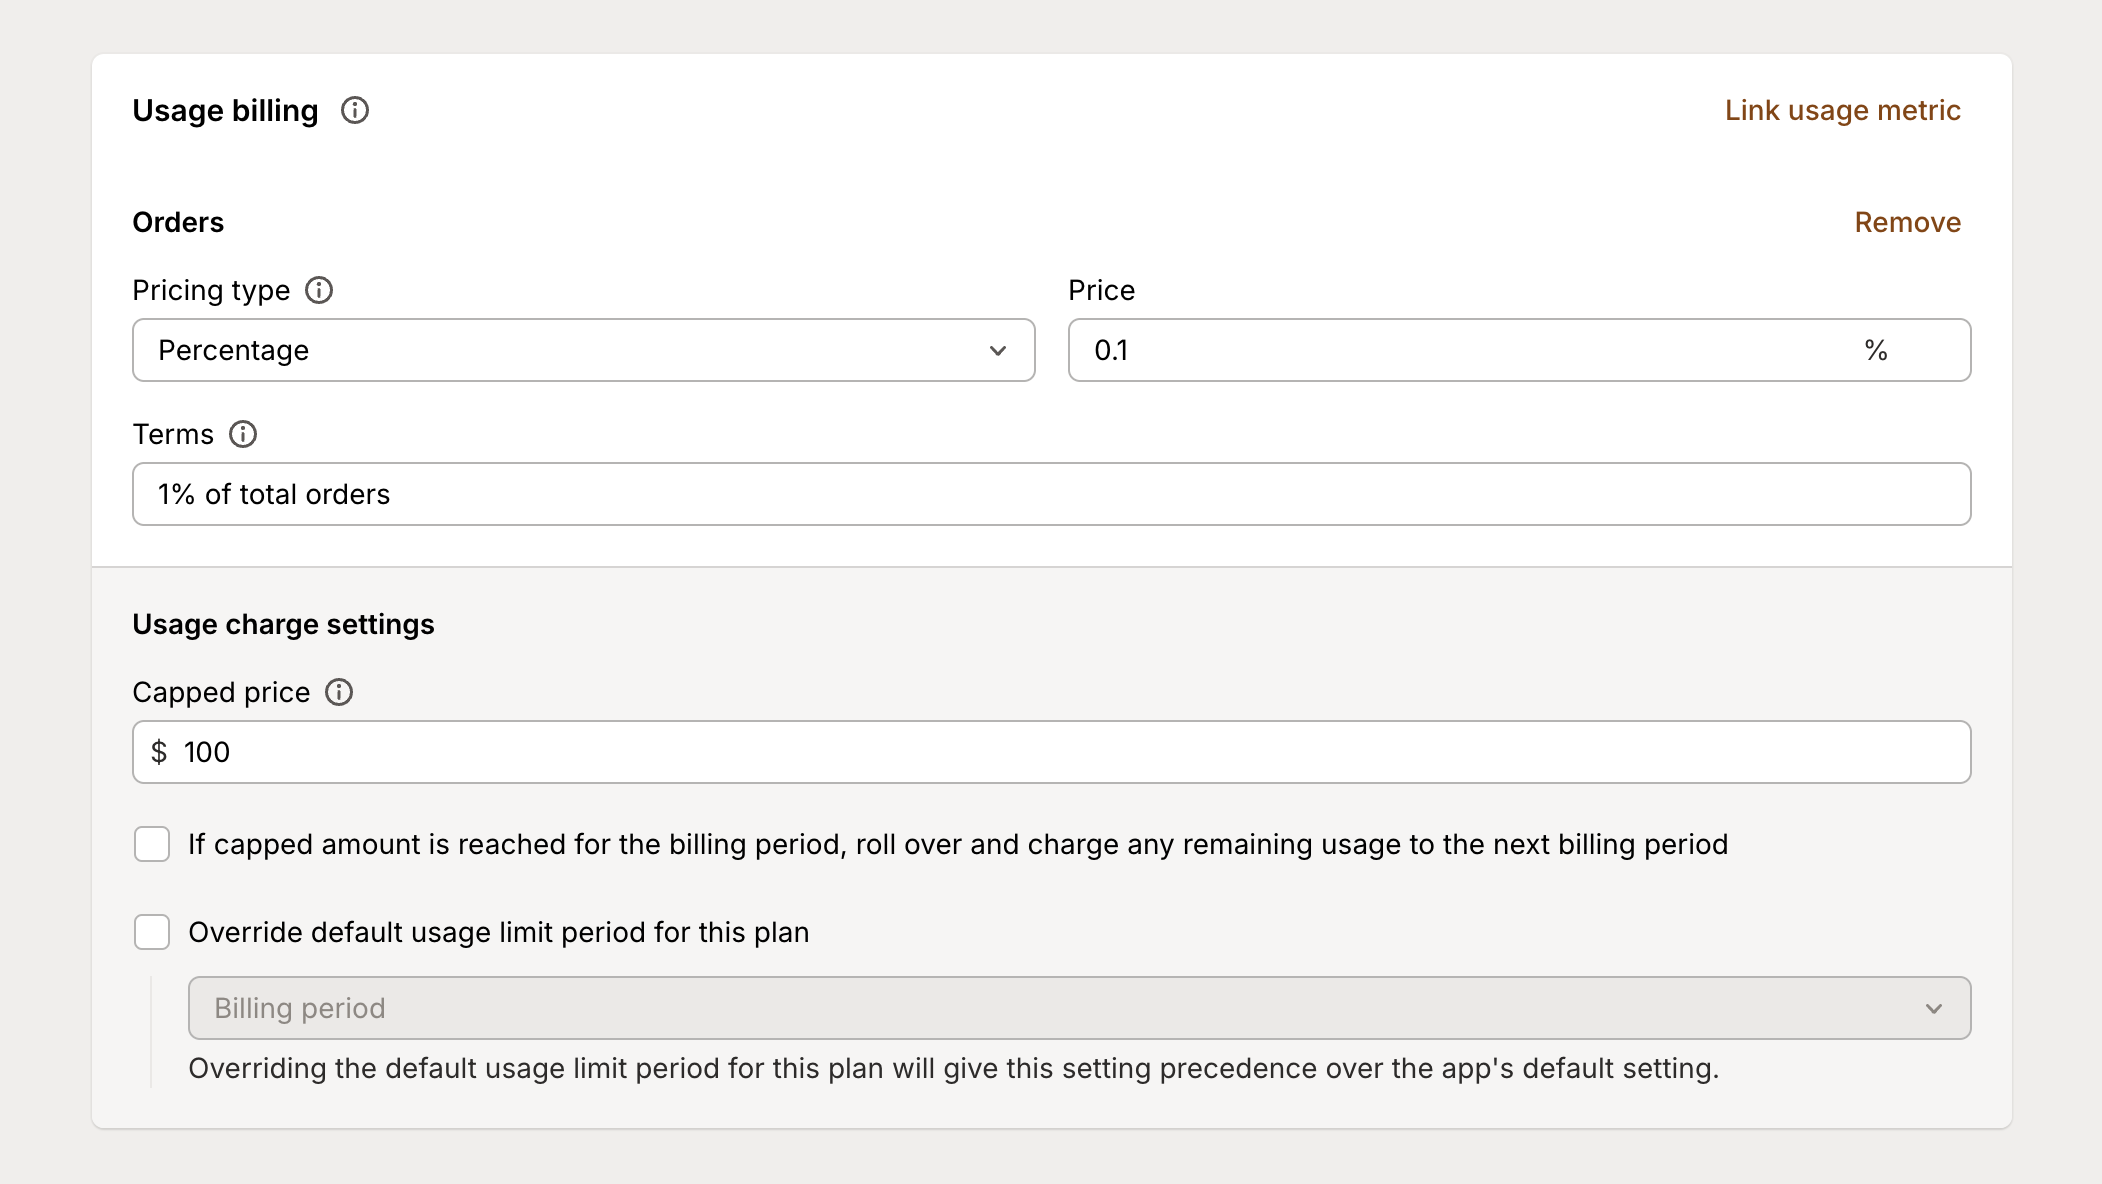Click the Link usage metric link
Screen dimensions: 2102x1184
[1841, 110]
